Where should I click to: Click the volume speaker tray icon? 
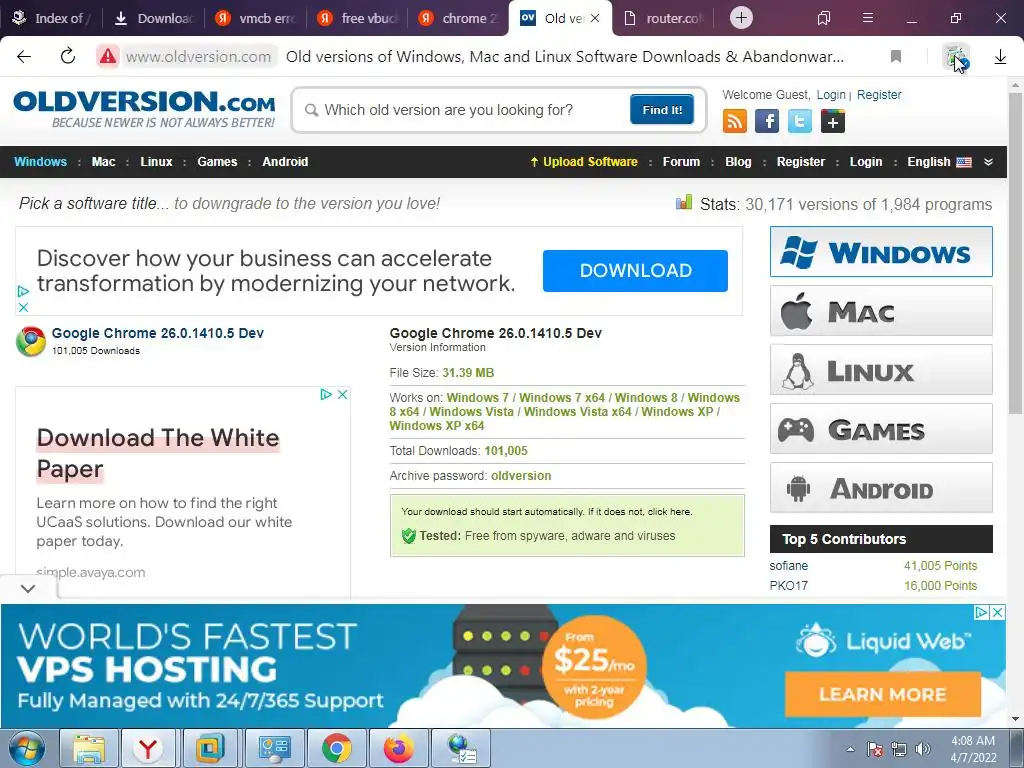tap(923, 749)
